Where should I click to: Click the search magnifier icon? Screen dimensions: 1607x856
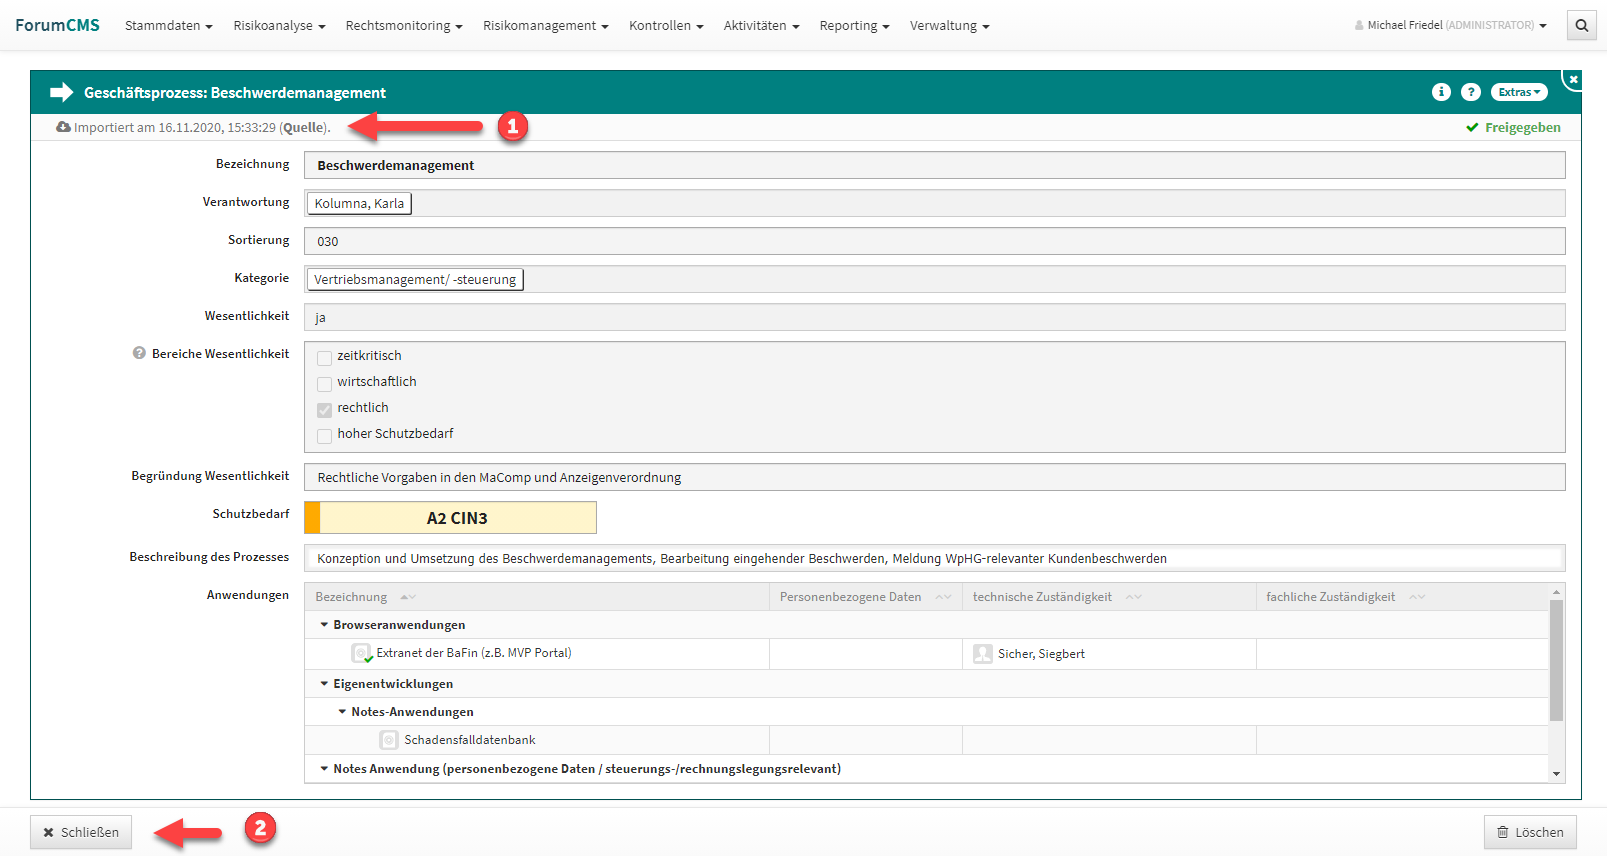coord(1581,26)
